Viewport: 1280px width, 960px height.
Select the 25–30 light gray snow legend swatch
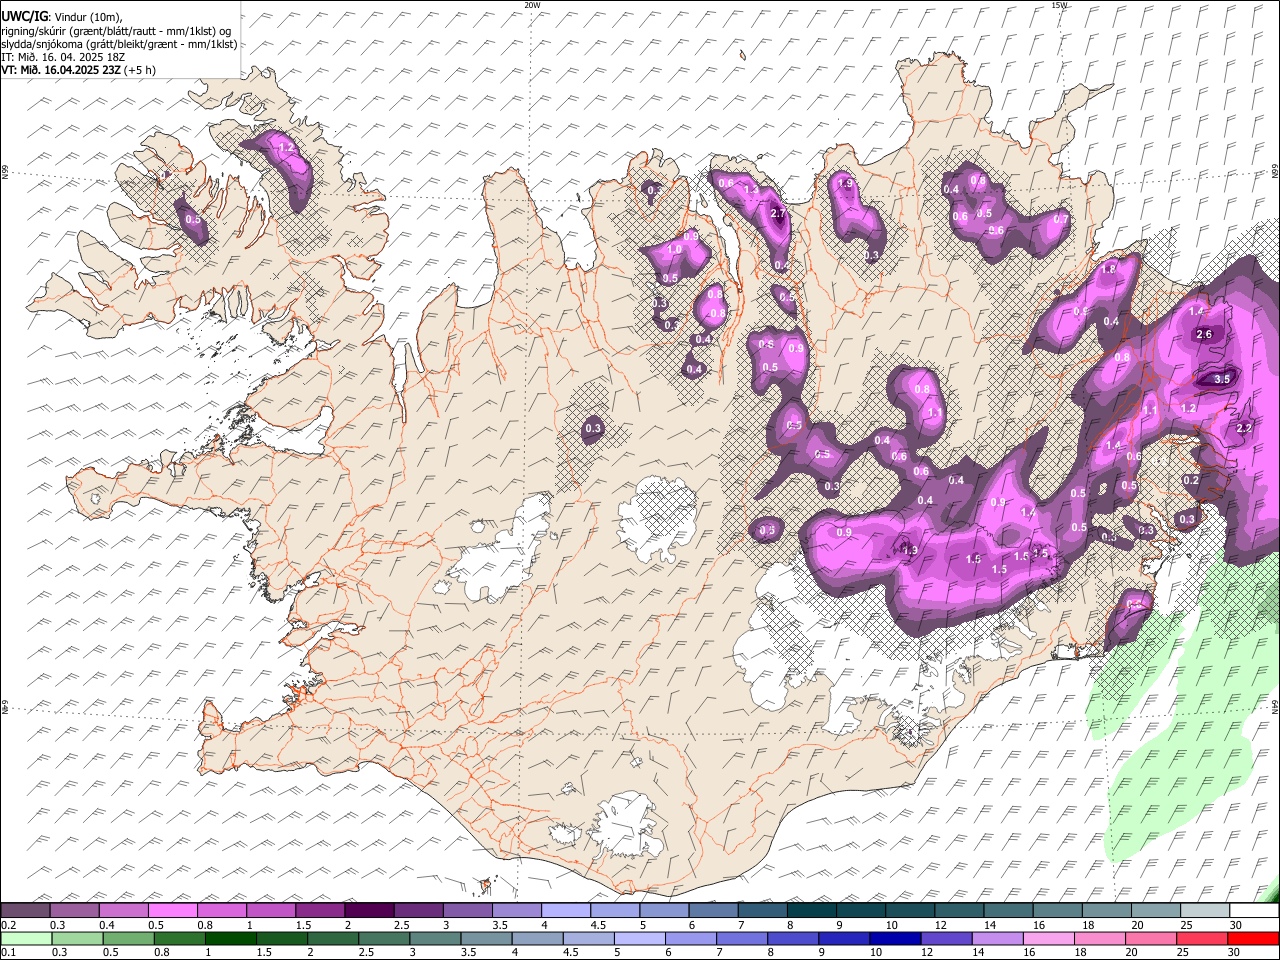(x=1207, y=911)
